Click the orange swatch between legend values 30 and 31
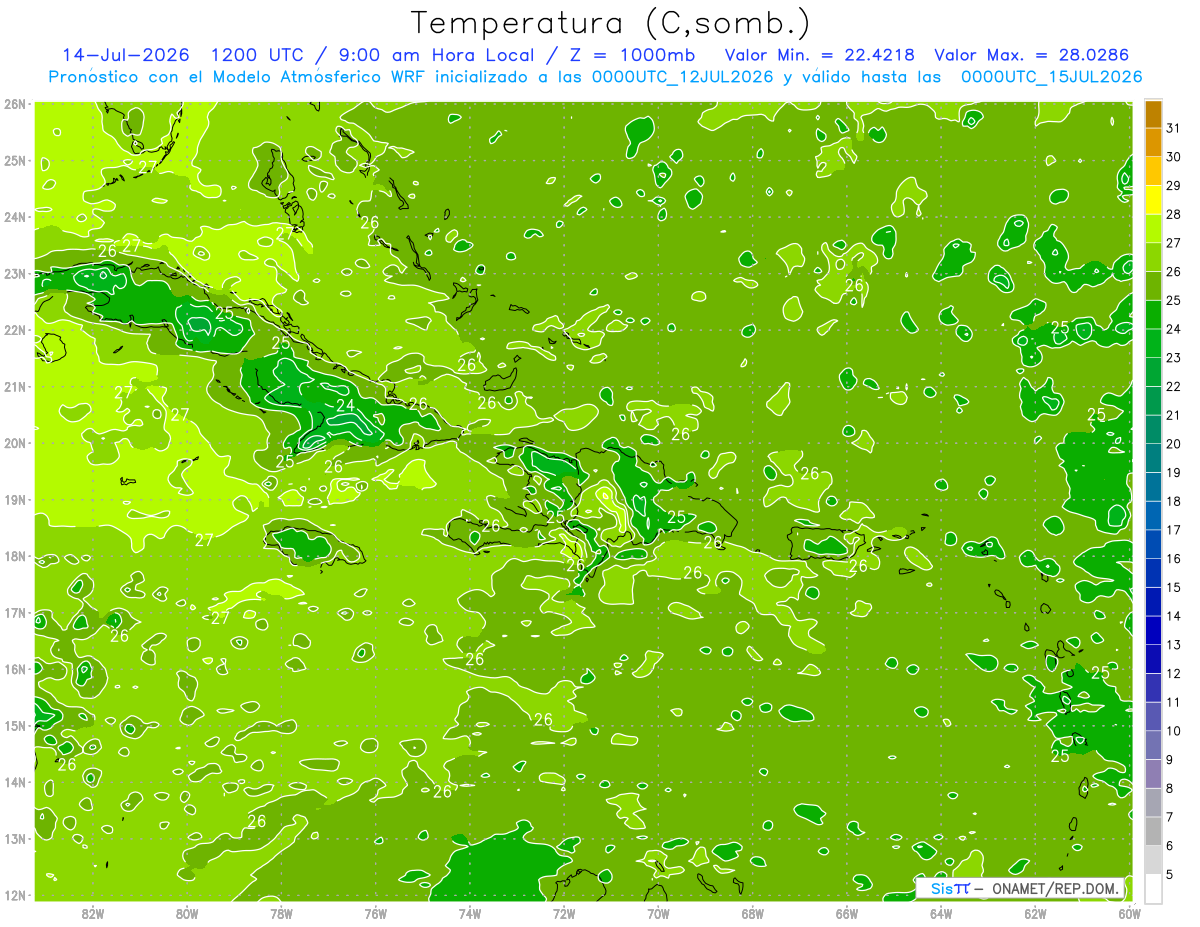 (x=1153, y=143)
